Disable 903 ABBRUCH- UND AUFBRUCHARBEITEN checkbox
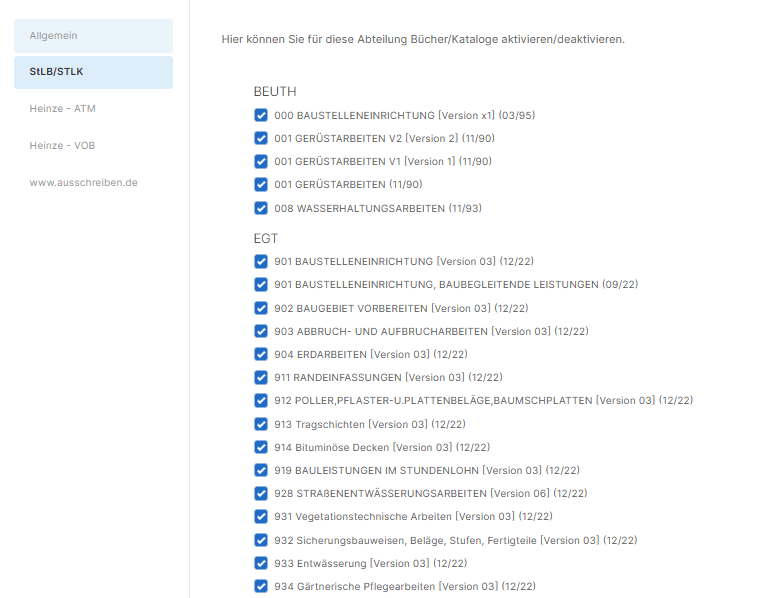This screenshot has height=598, width=768. click(261, 331)
